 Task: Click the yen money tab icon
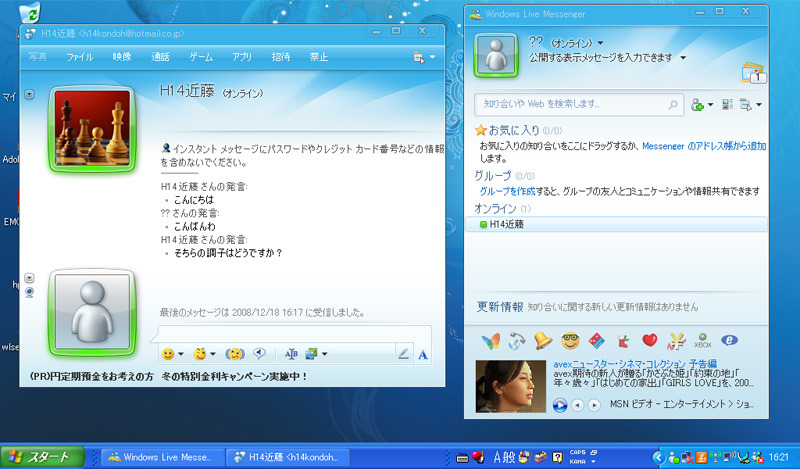click(x=676, y=341)
